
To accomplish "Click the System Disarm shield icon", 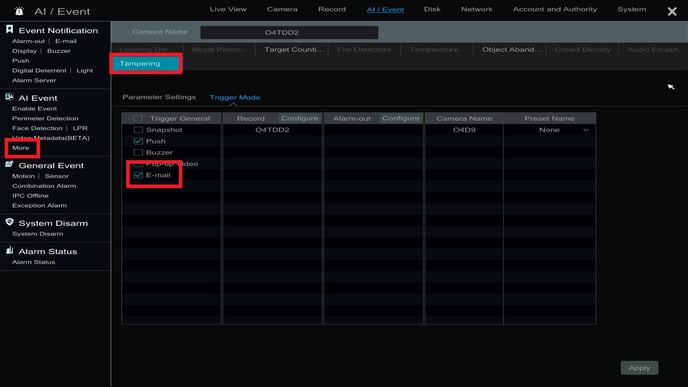I will pos(9,222).
